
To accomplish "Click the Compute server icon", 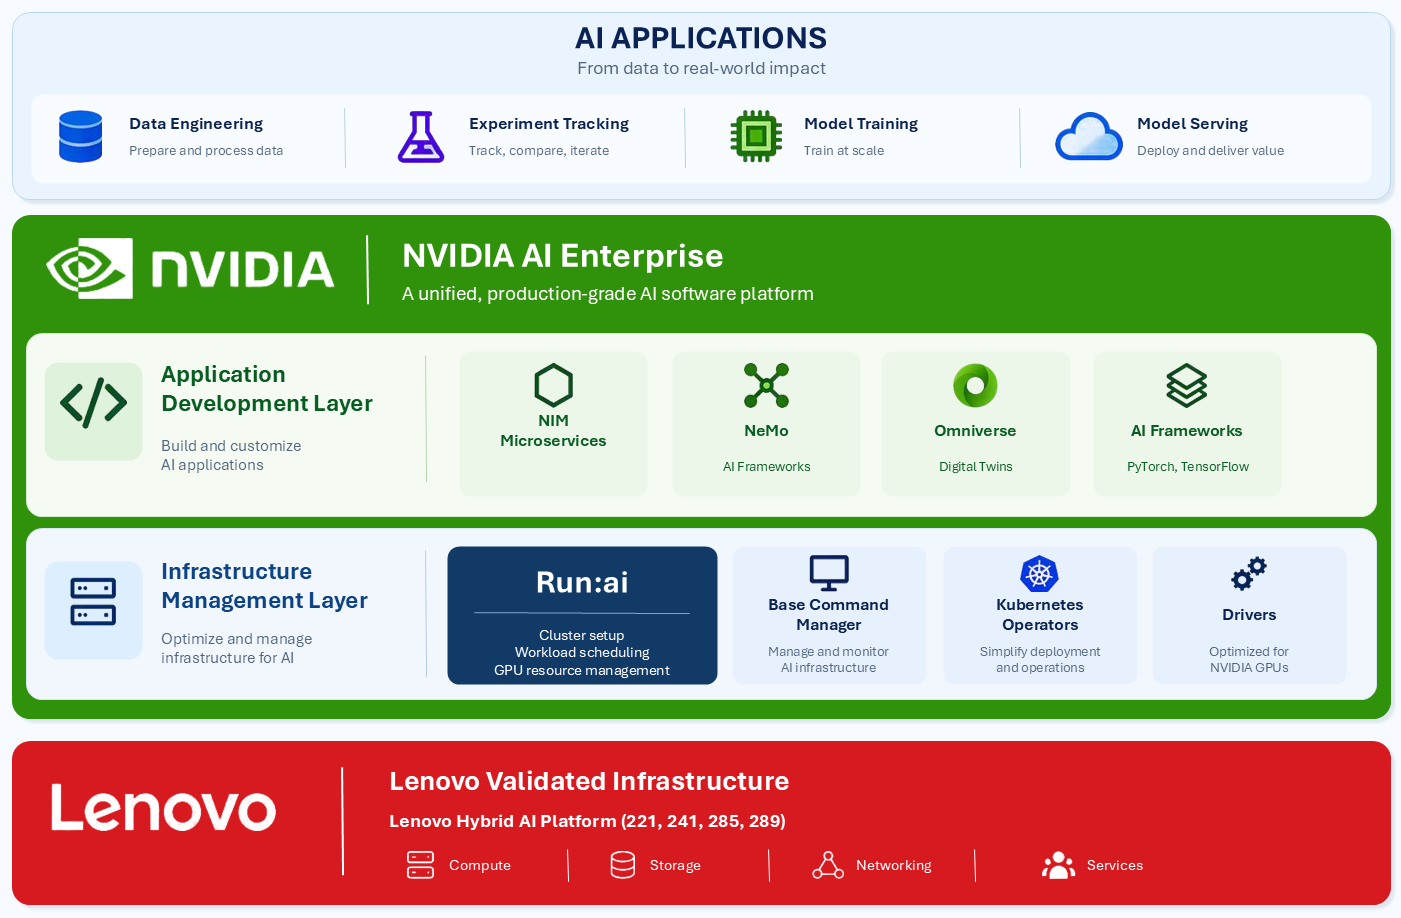I will pos(421,865).
